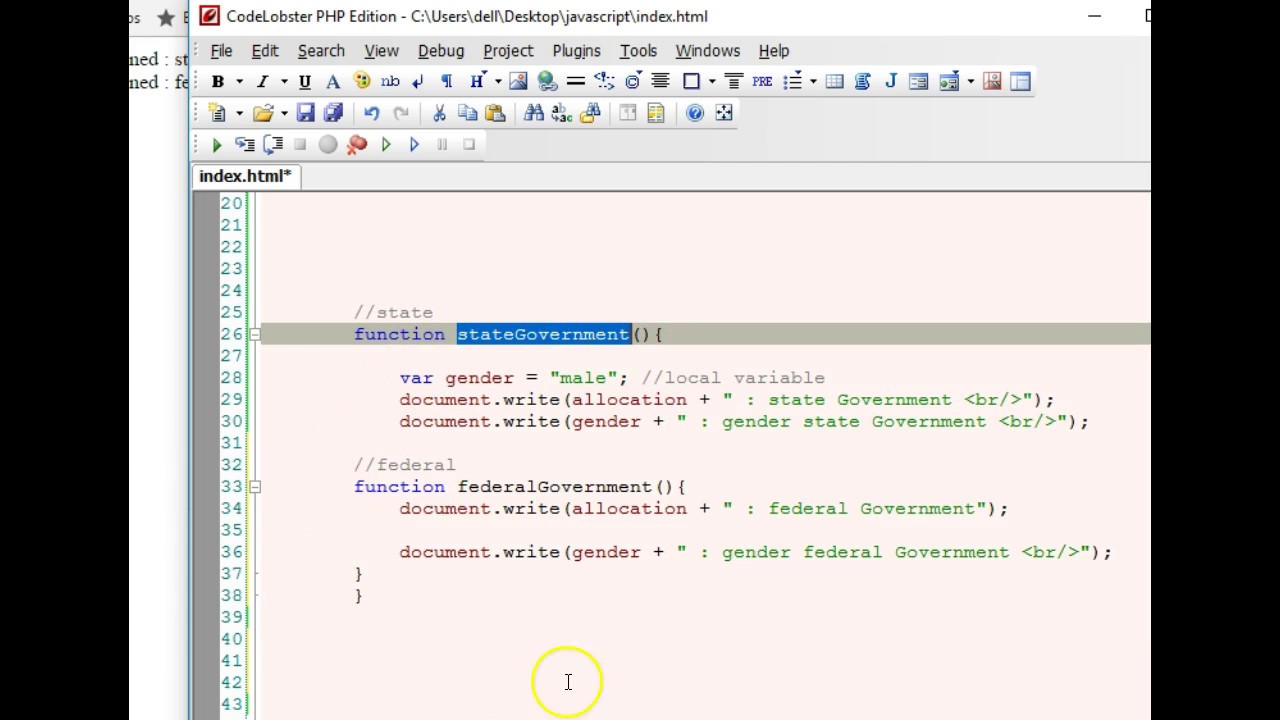This screenshot has height=720, width=1280.
Task: Toggle Bold formatting in HTML toolbar
Action: coord(217,82)
